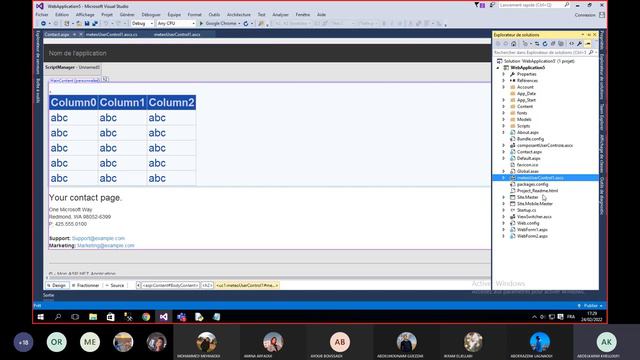Screen dimensions: 640x360
Task: Open the Fichier menu
Action: (42, 15)
